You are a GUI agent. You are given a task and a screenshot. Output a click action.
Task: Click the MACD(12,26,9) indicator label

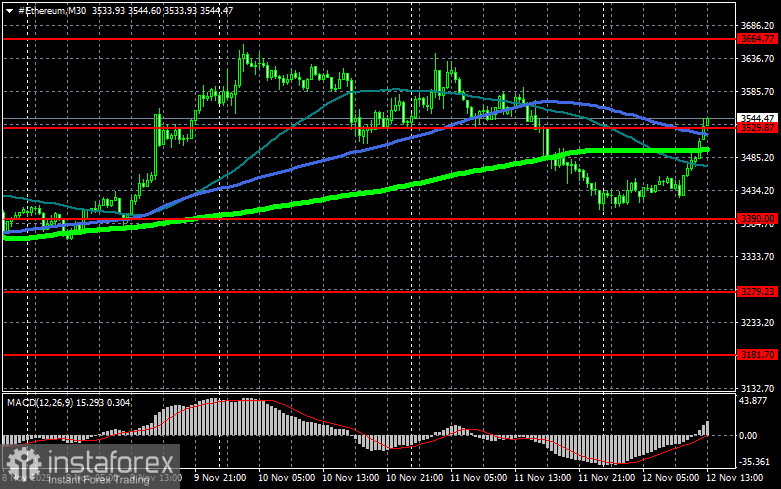(39, 402)
